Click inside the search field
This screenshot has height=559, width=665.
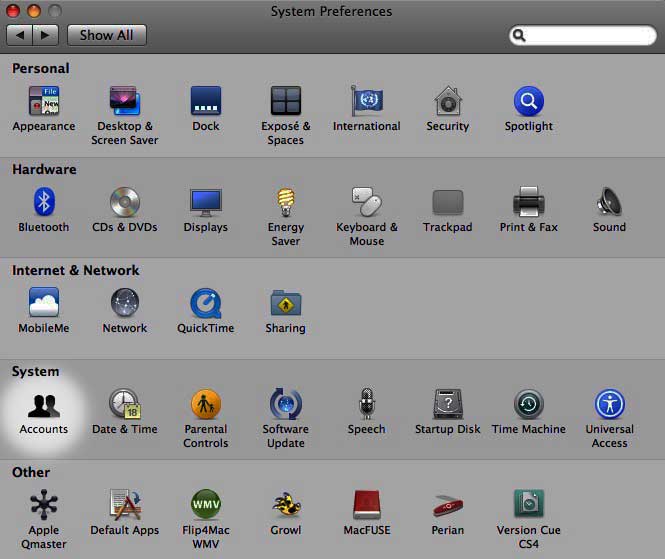point(583,35)
